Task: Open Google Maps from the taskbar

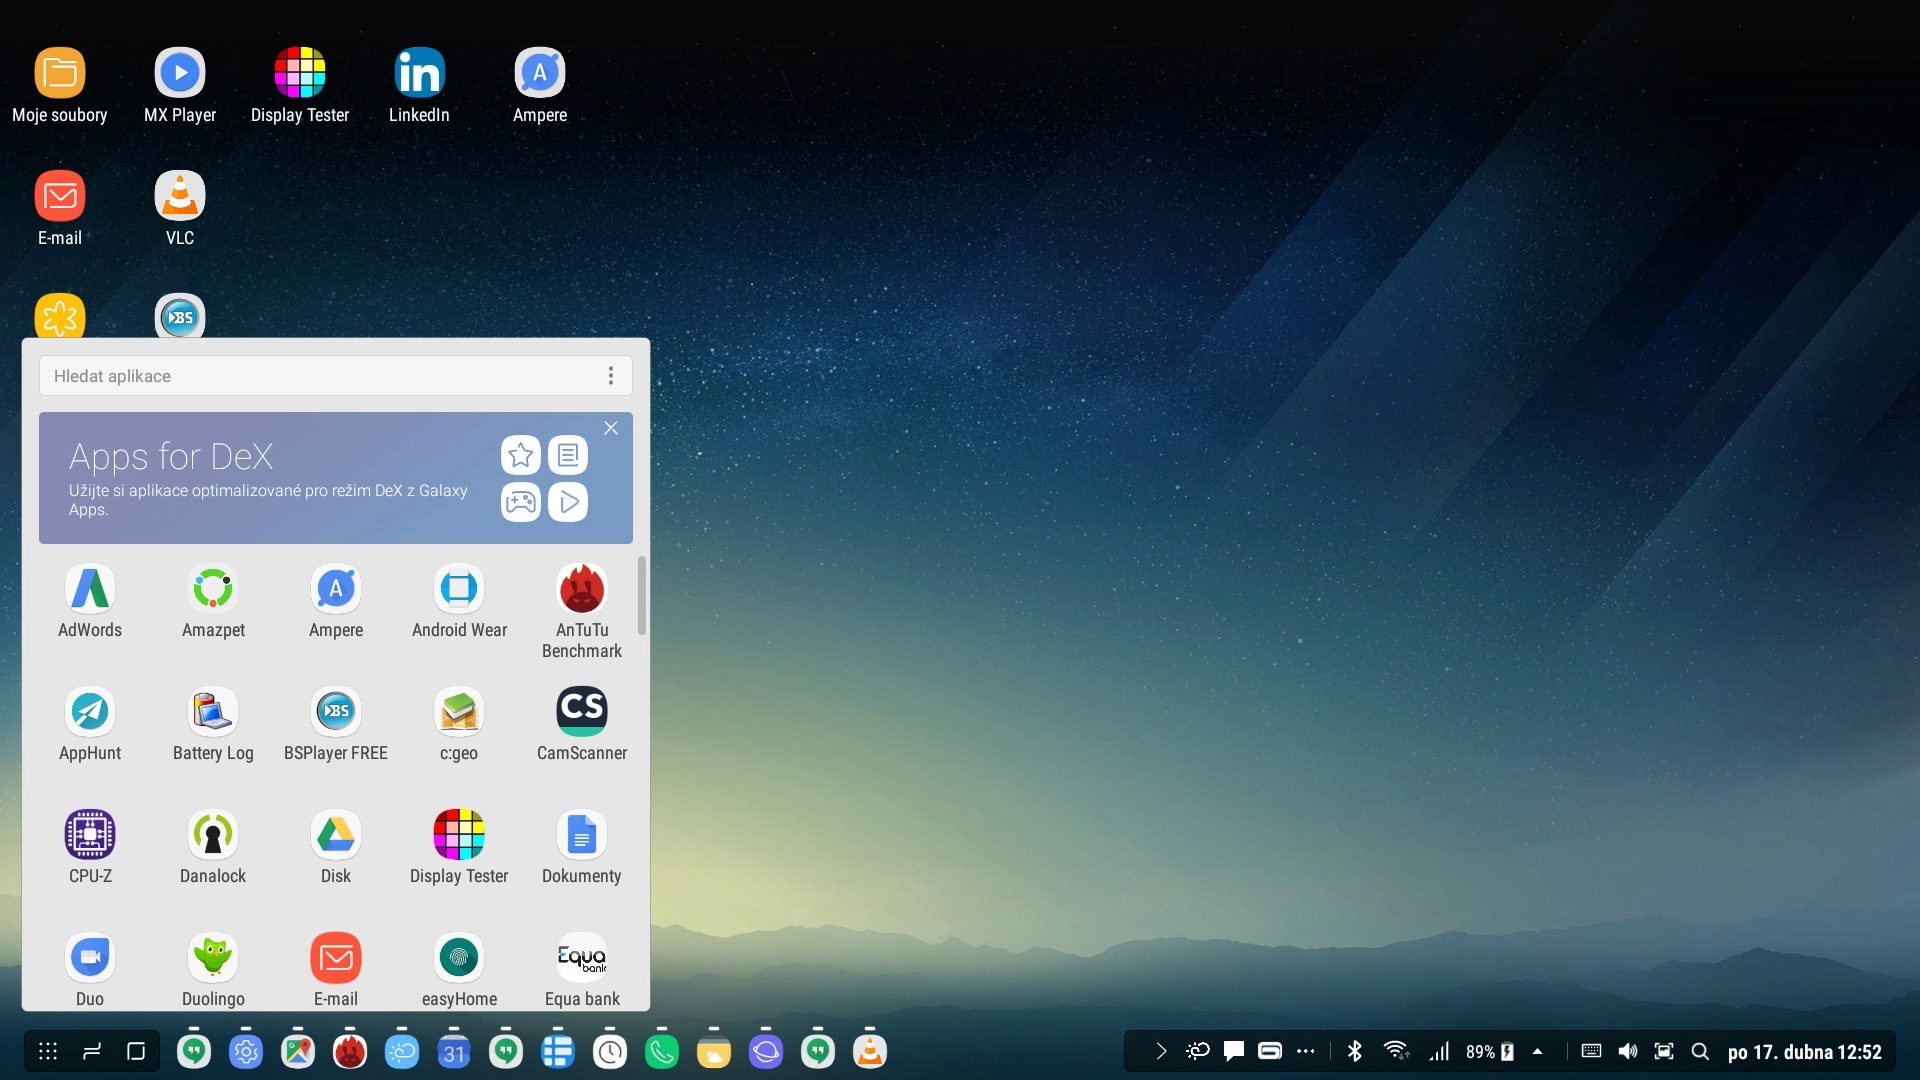Action: point(298,1051)
